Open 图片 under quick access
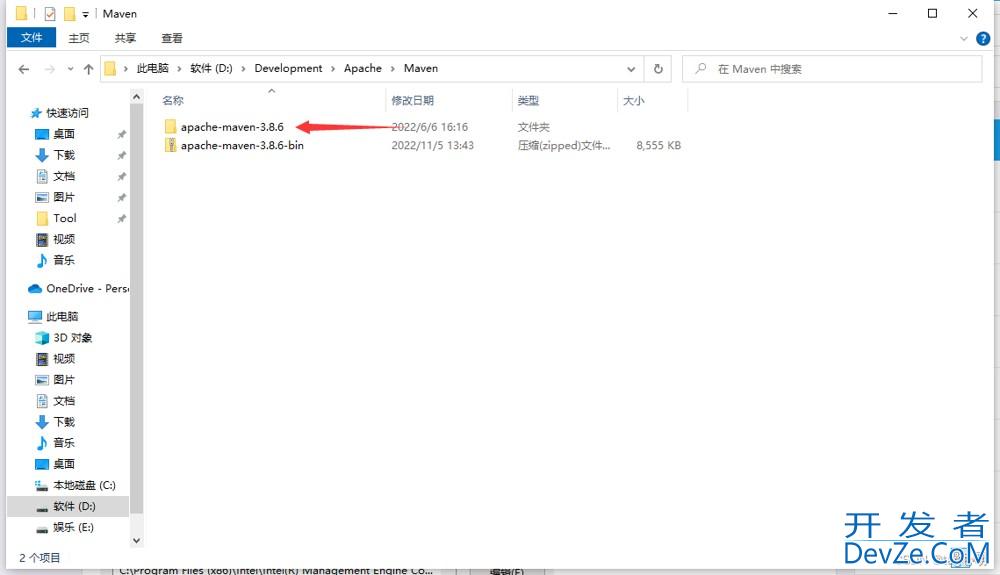 click(64, 197)
